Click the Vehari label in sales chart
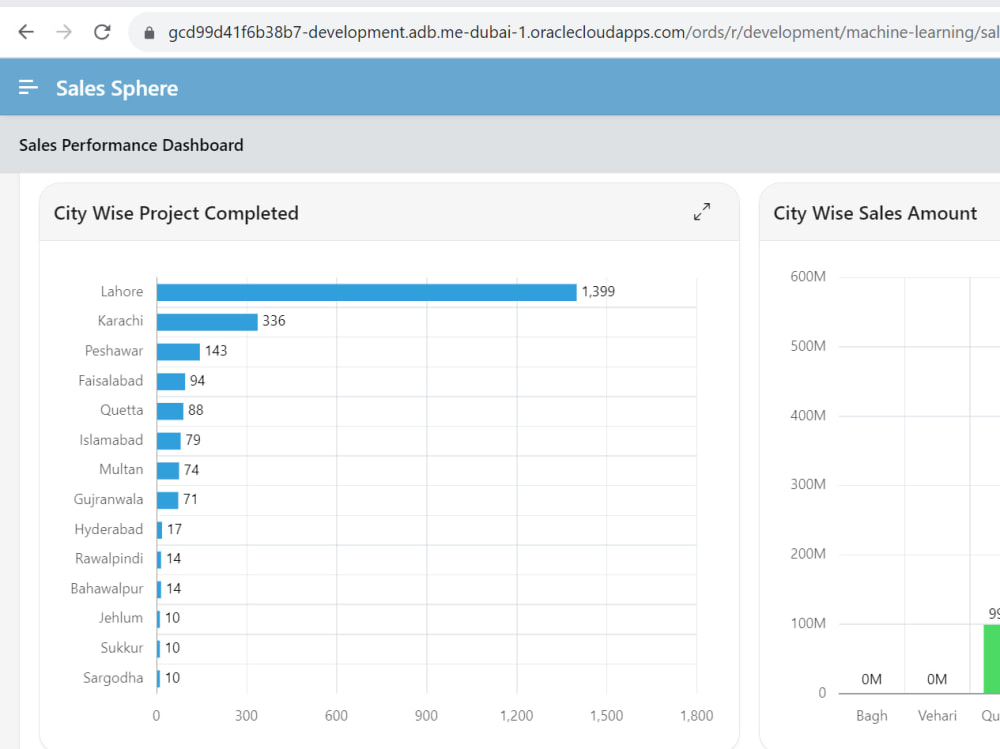Screen dimensions: 1000x749 (938, 716)
